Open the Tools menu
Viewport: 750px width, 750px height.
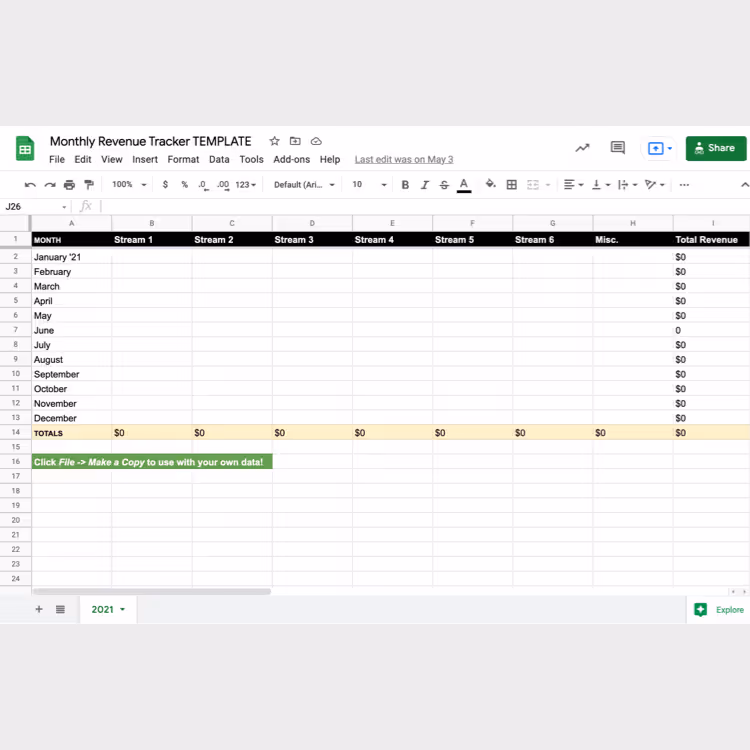click(x=252, y=160)
